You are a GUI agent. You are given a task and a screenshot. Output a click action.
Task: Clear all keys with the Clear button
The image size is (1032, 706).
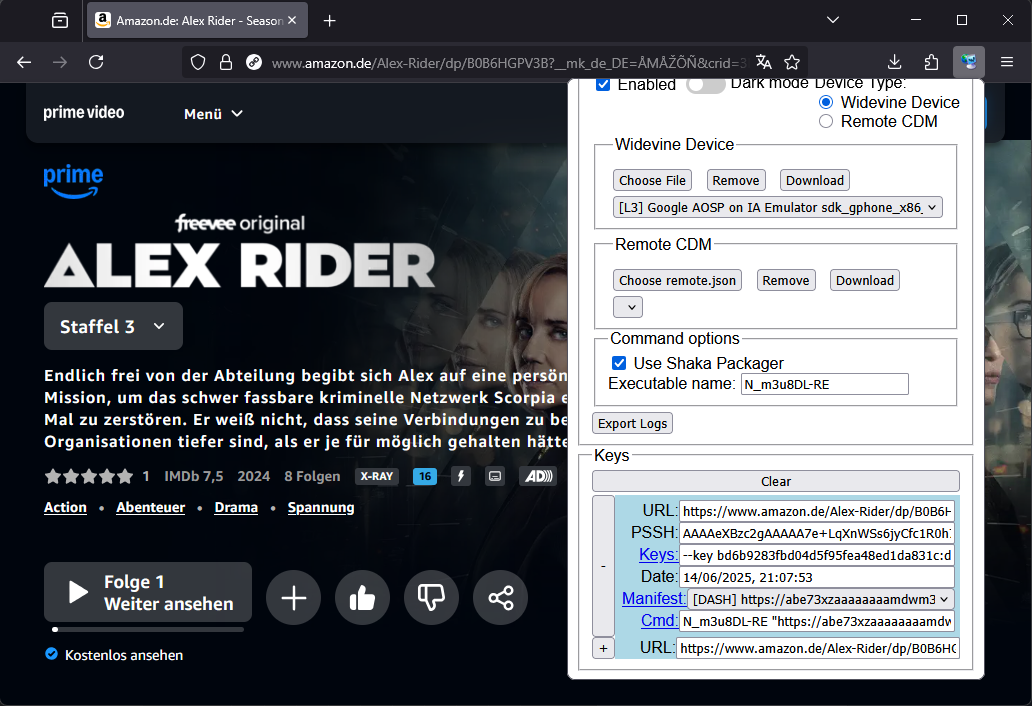pos(776,481)
